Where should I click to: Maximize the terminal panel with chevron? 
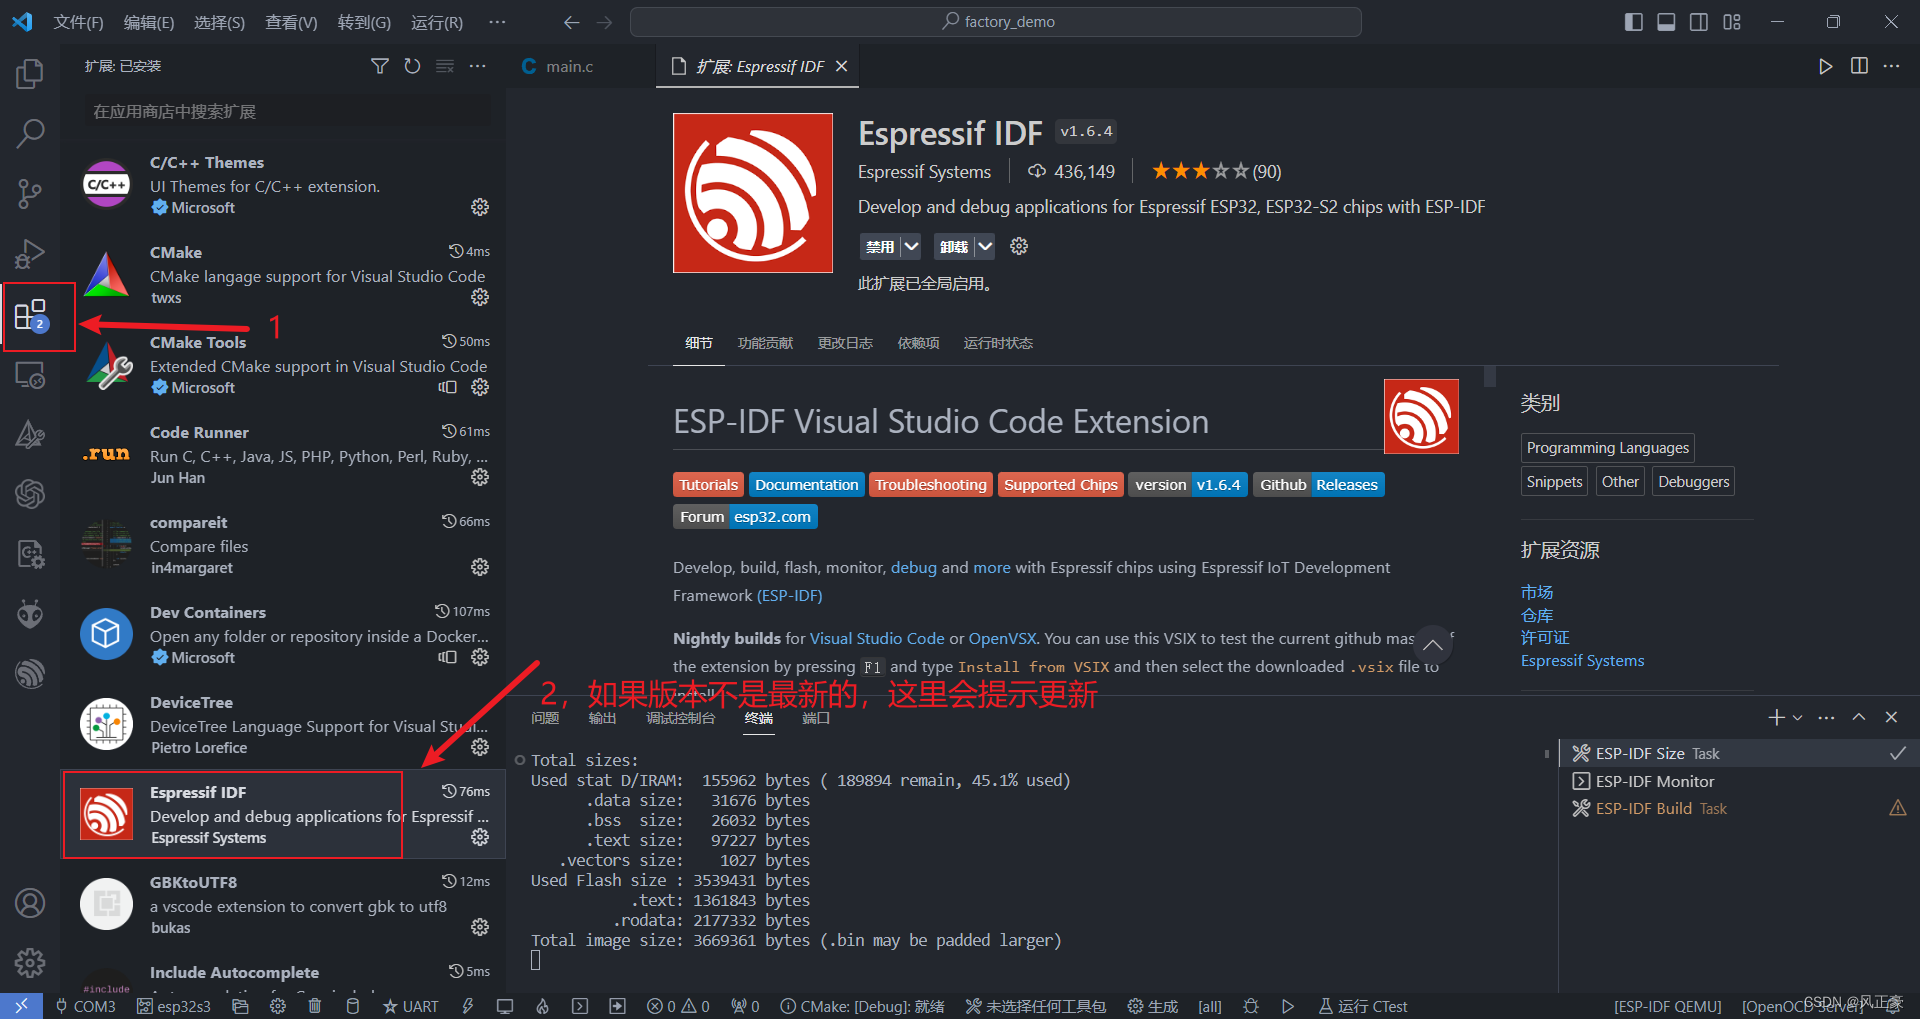point(1859,717)
